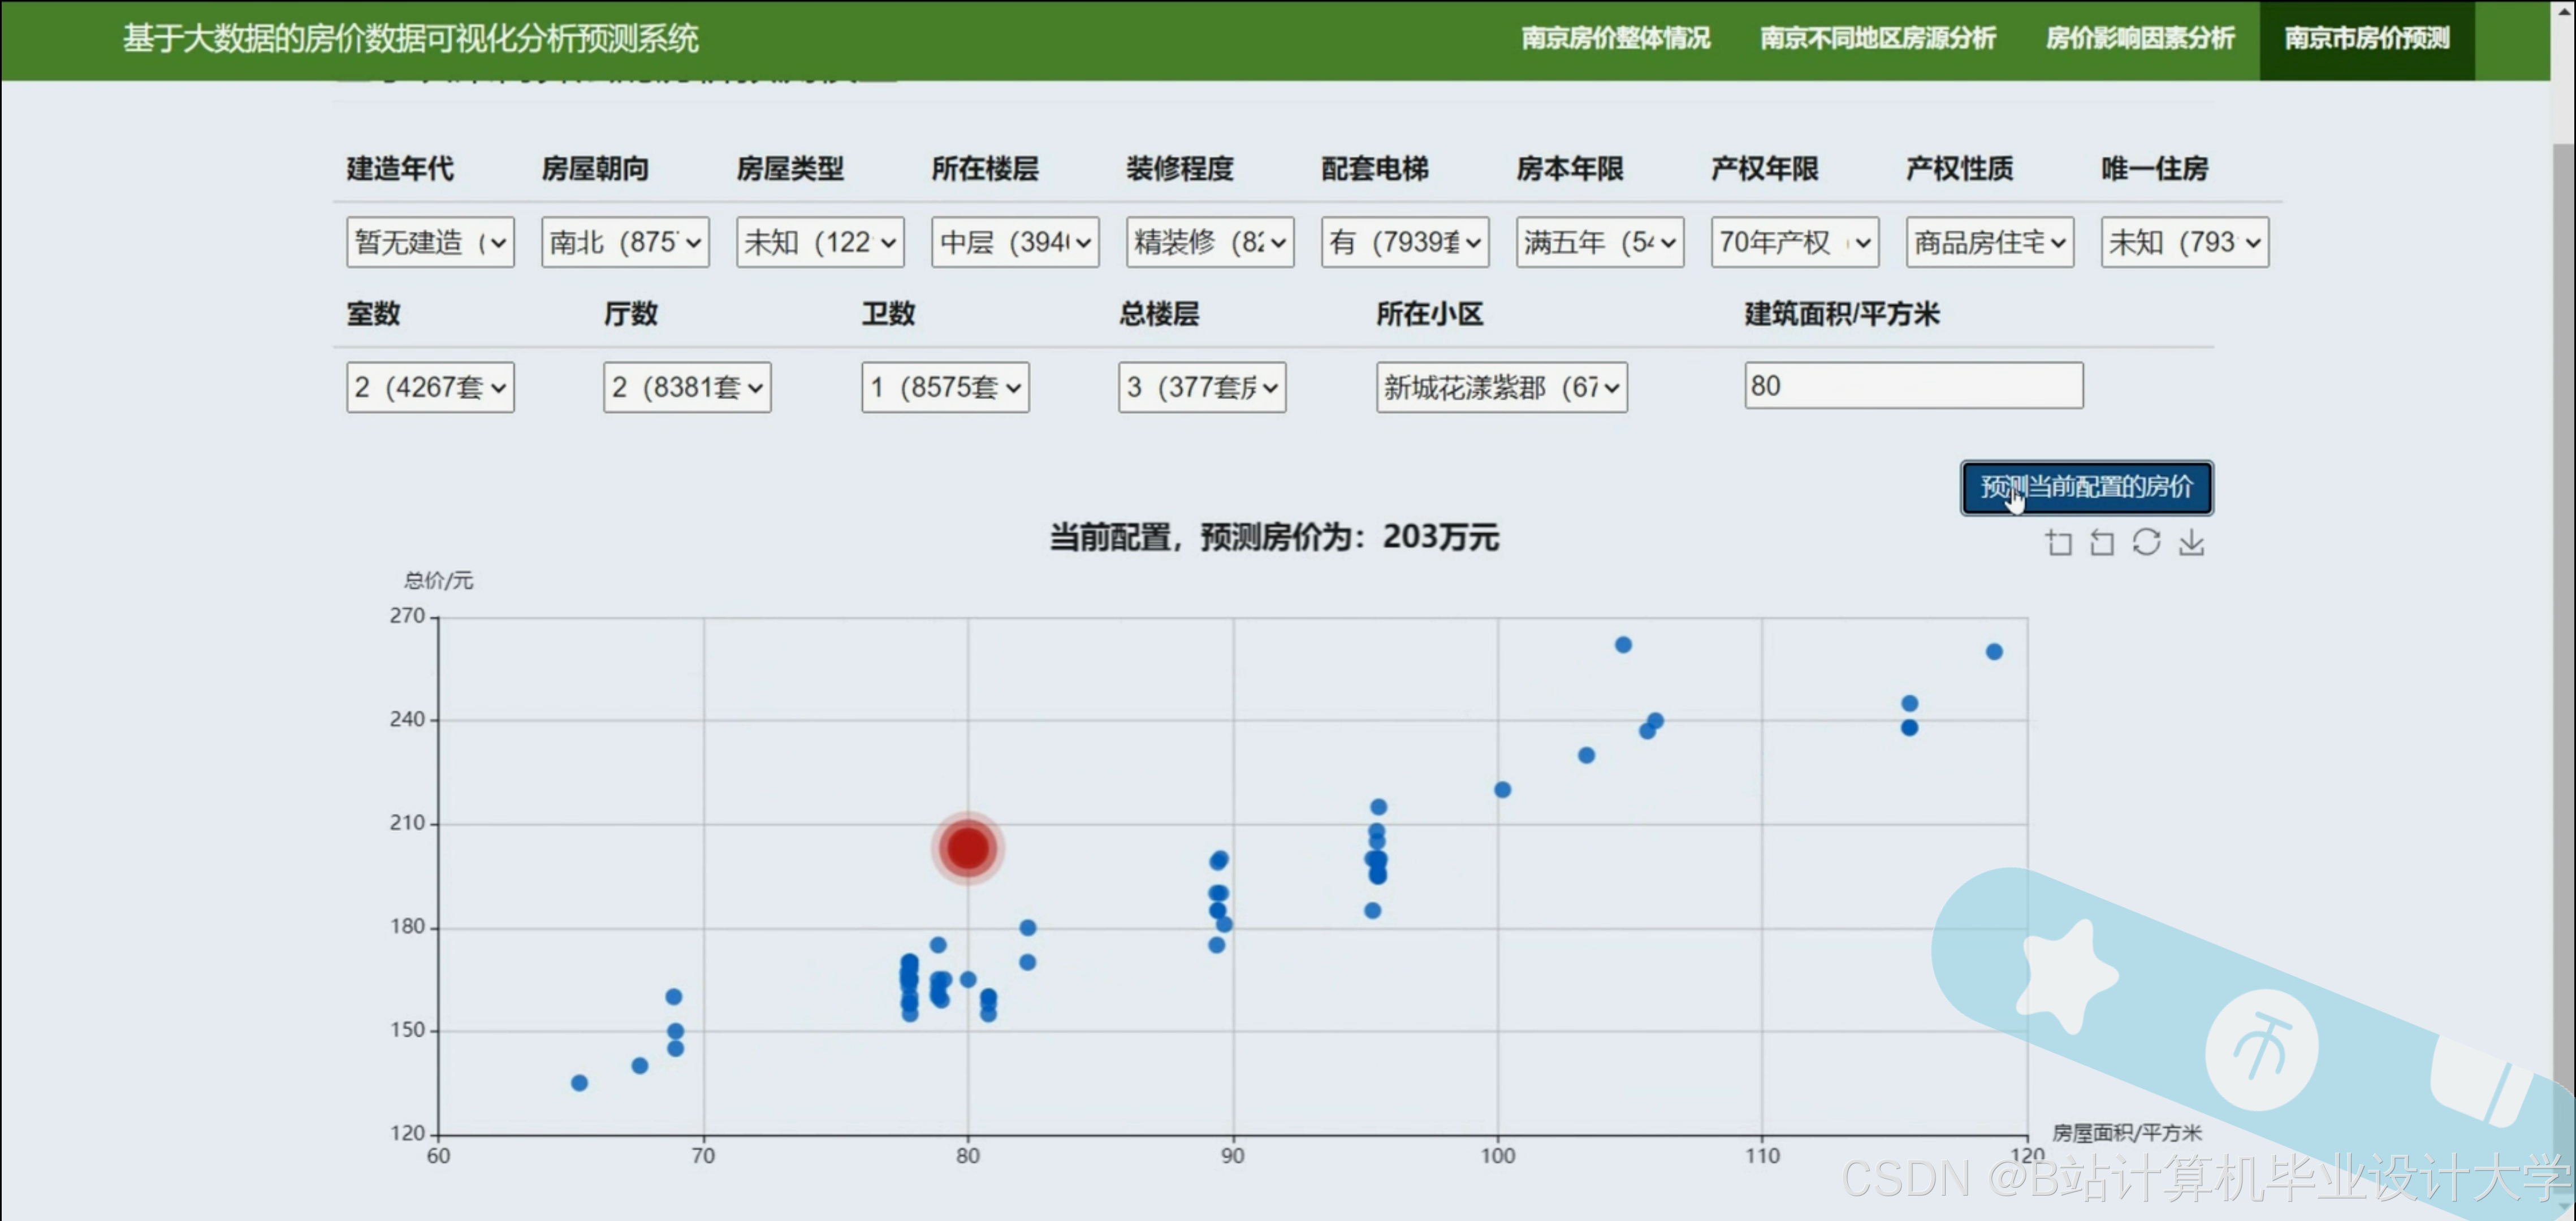Viewport: 2576px width, 1221px height.
Task: Open the 装修程度 dropdown showing 精装修
Action: tap(1210, 242)
